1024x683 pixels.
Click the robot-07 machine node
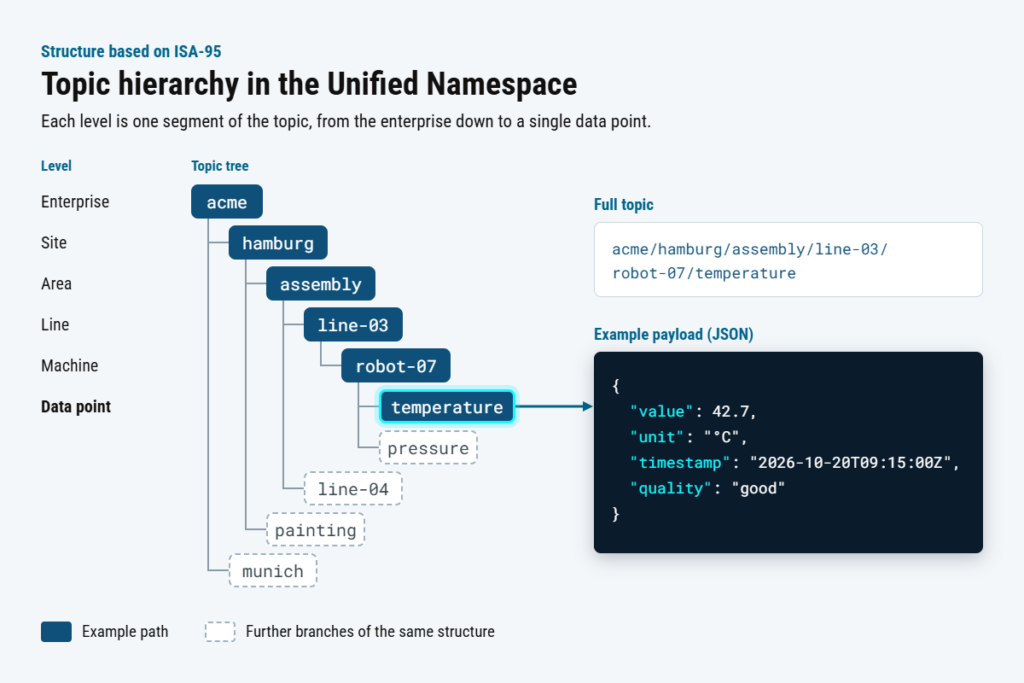[x=396, y=366]
